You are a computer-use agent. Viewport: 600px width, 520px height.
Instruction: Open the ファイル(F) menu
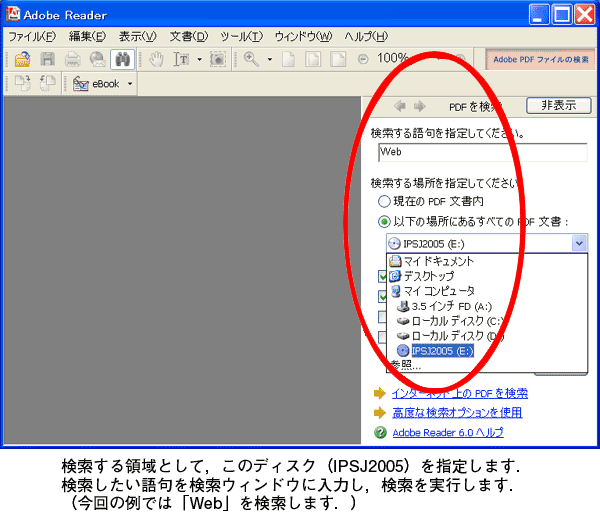pos(32,37)
